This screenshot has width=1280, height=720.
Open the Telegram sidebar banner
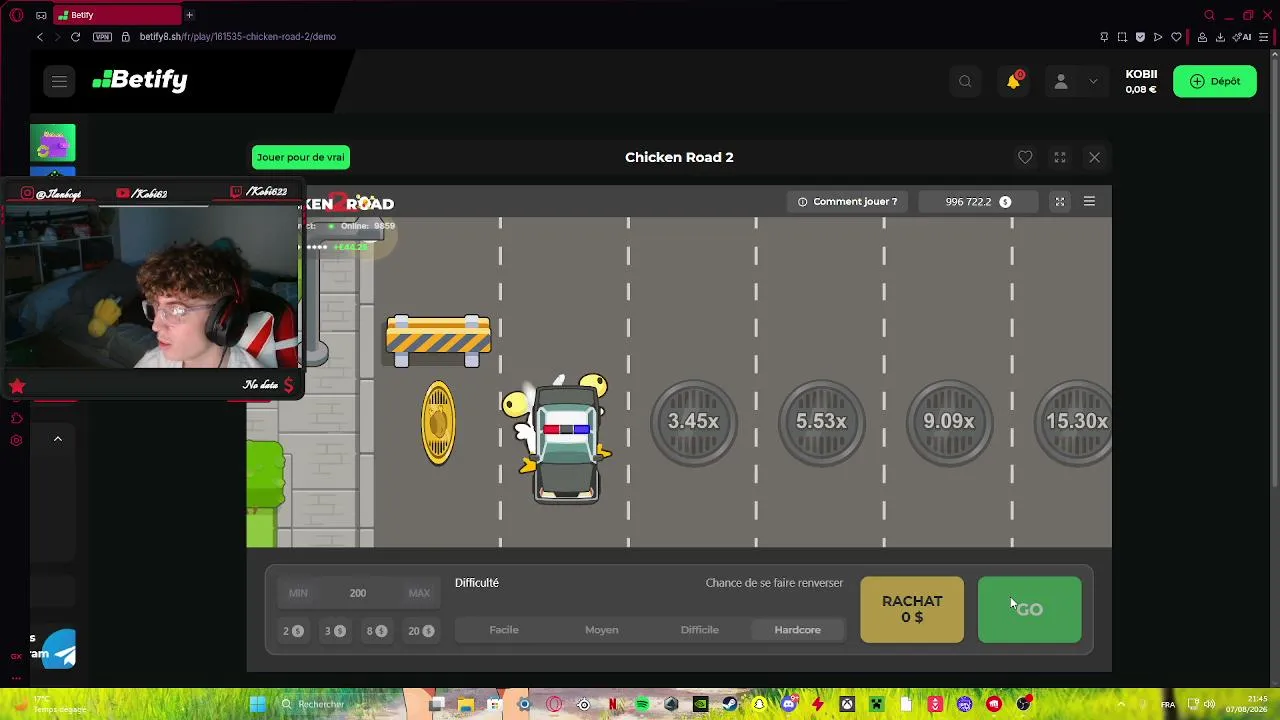tap(53, 648)
